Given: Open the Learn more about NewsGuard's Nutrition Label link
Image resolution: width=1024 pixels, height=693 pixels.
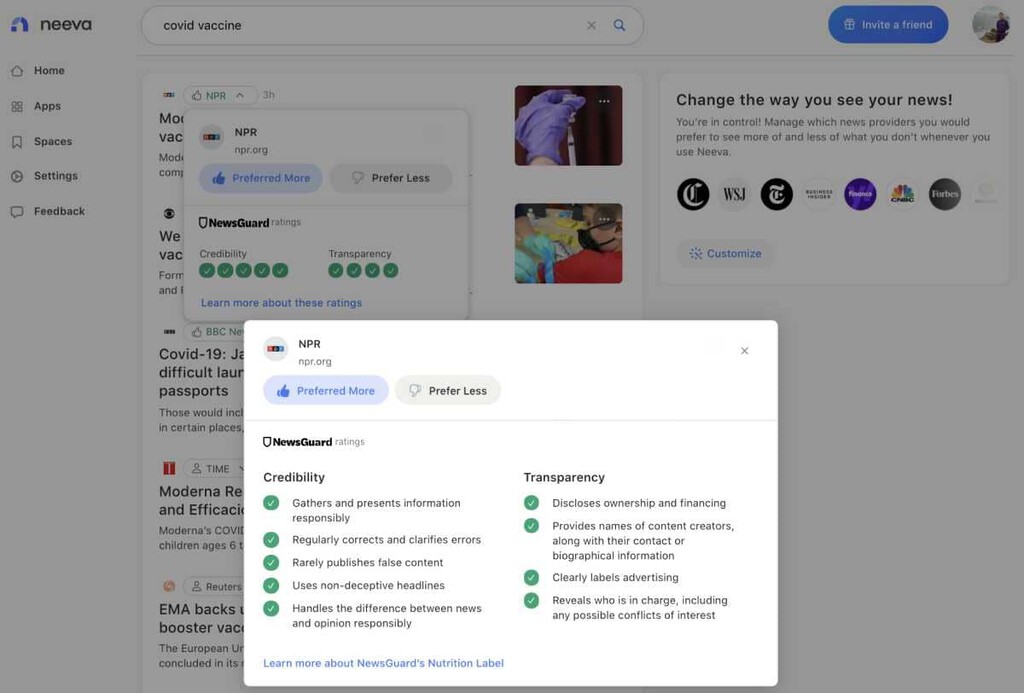Looking at the screenshot, I should click(383, 662).
